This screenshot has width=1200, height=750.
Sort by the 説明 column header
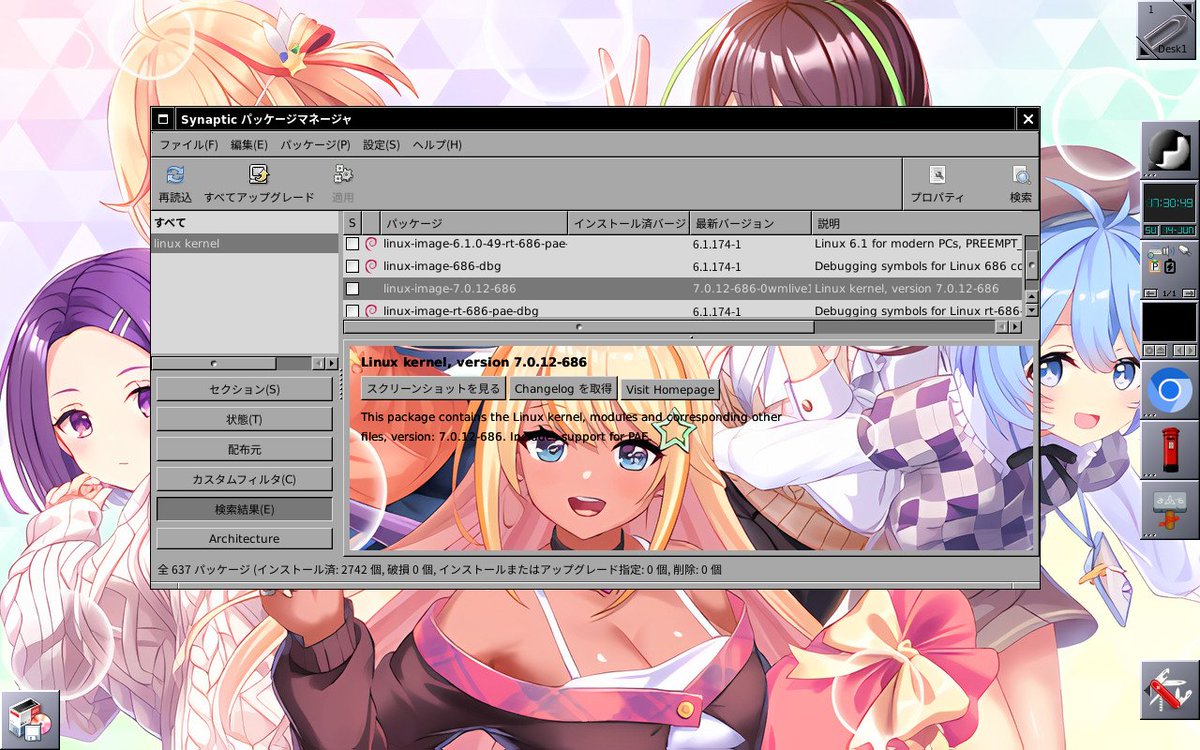pos(918,223)
